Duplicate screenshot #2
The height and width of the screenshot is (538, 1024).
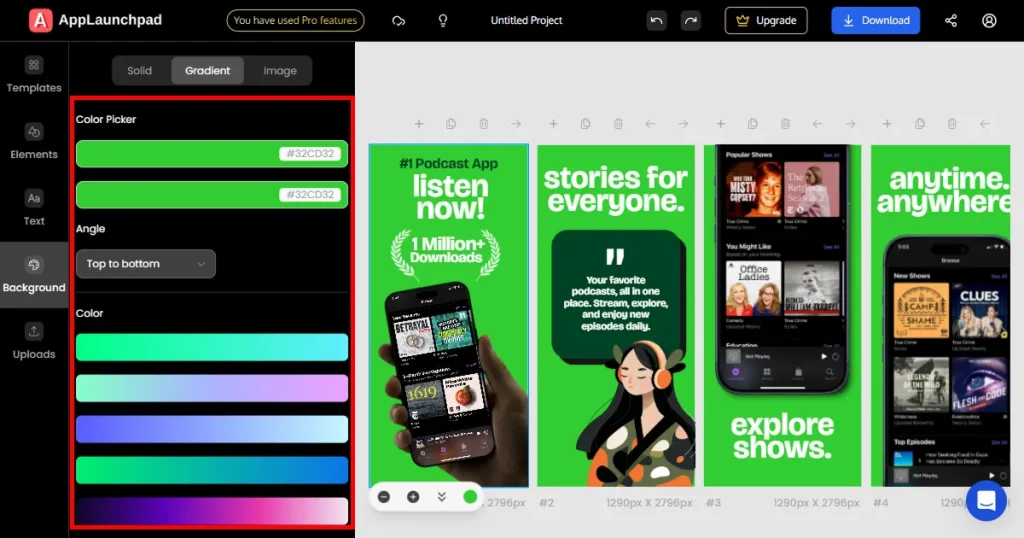click(585, 123)
